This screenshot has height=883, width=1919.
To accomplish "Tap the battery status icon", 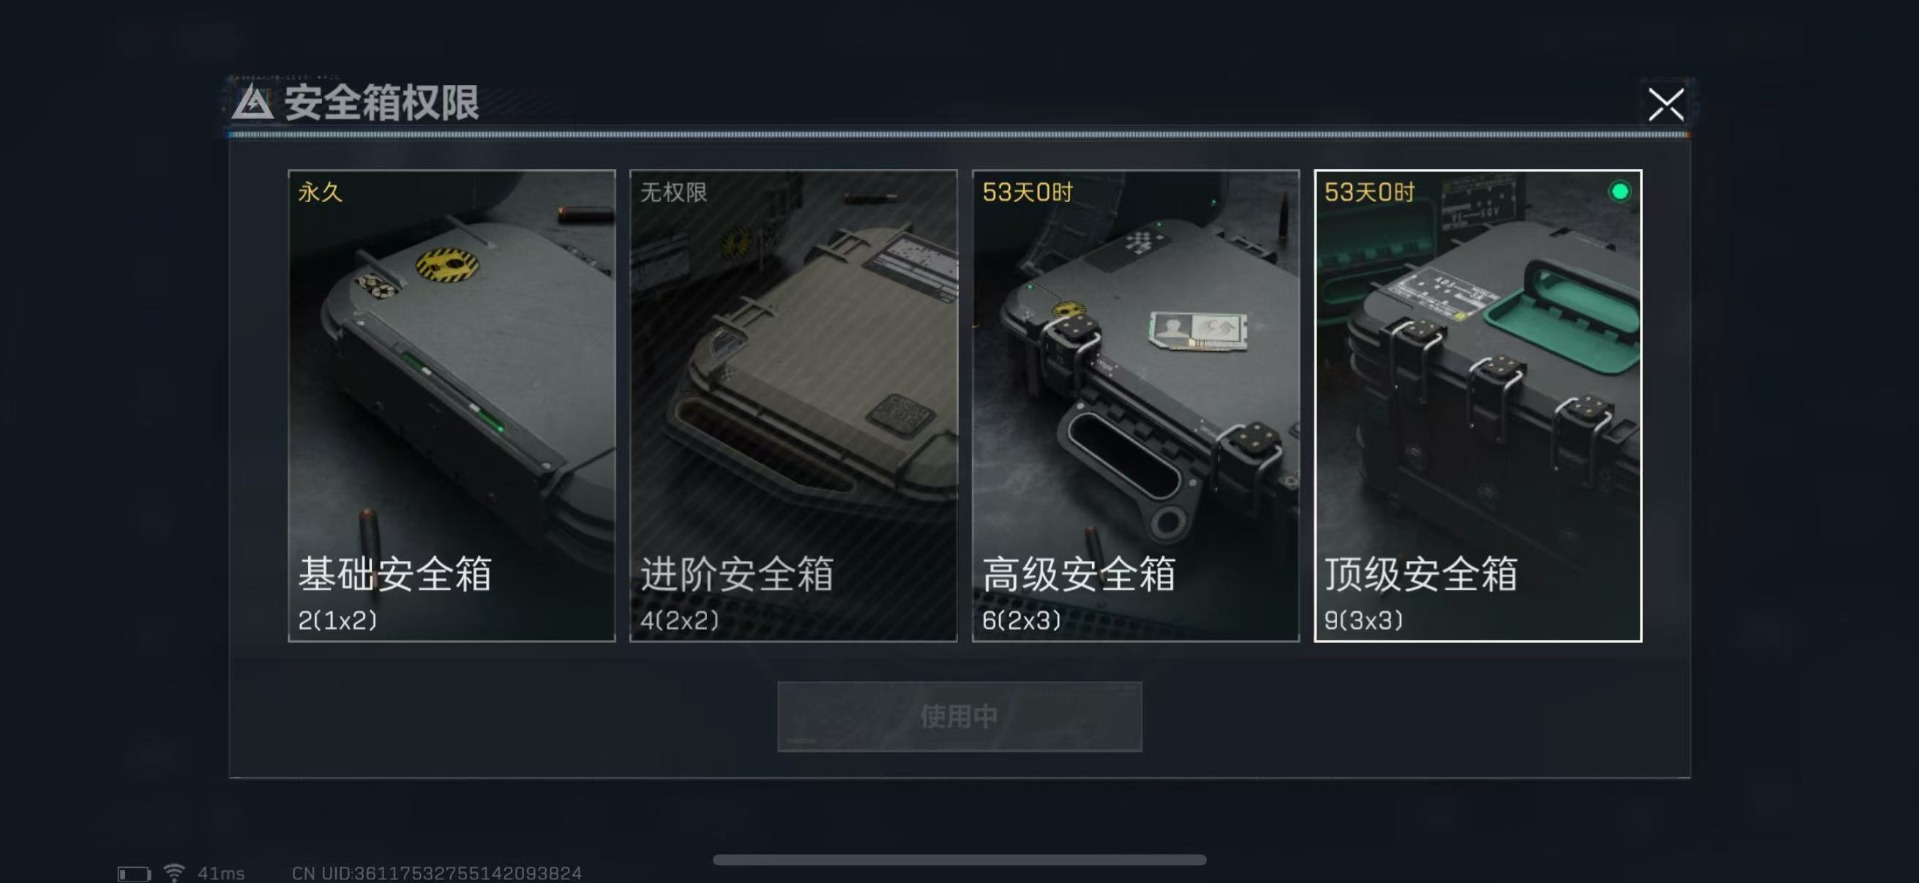I will coord(134,874).
